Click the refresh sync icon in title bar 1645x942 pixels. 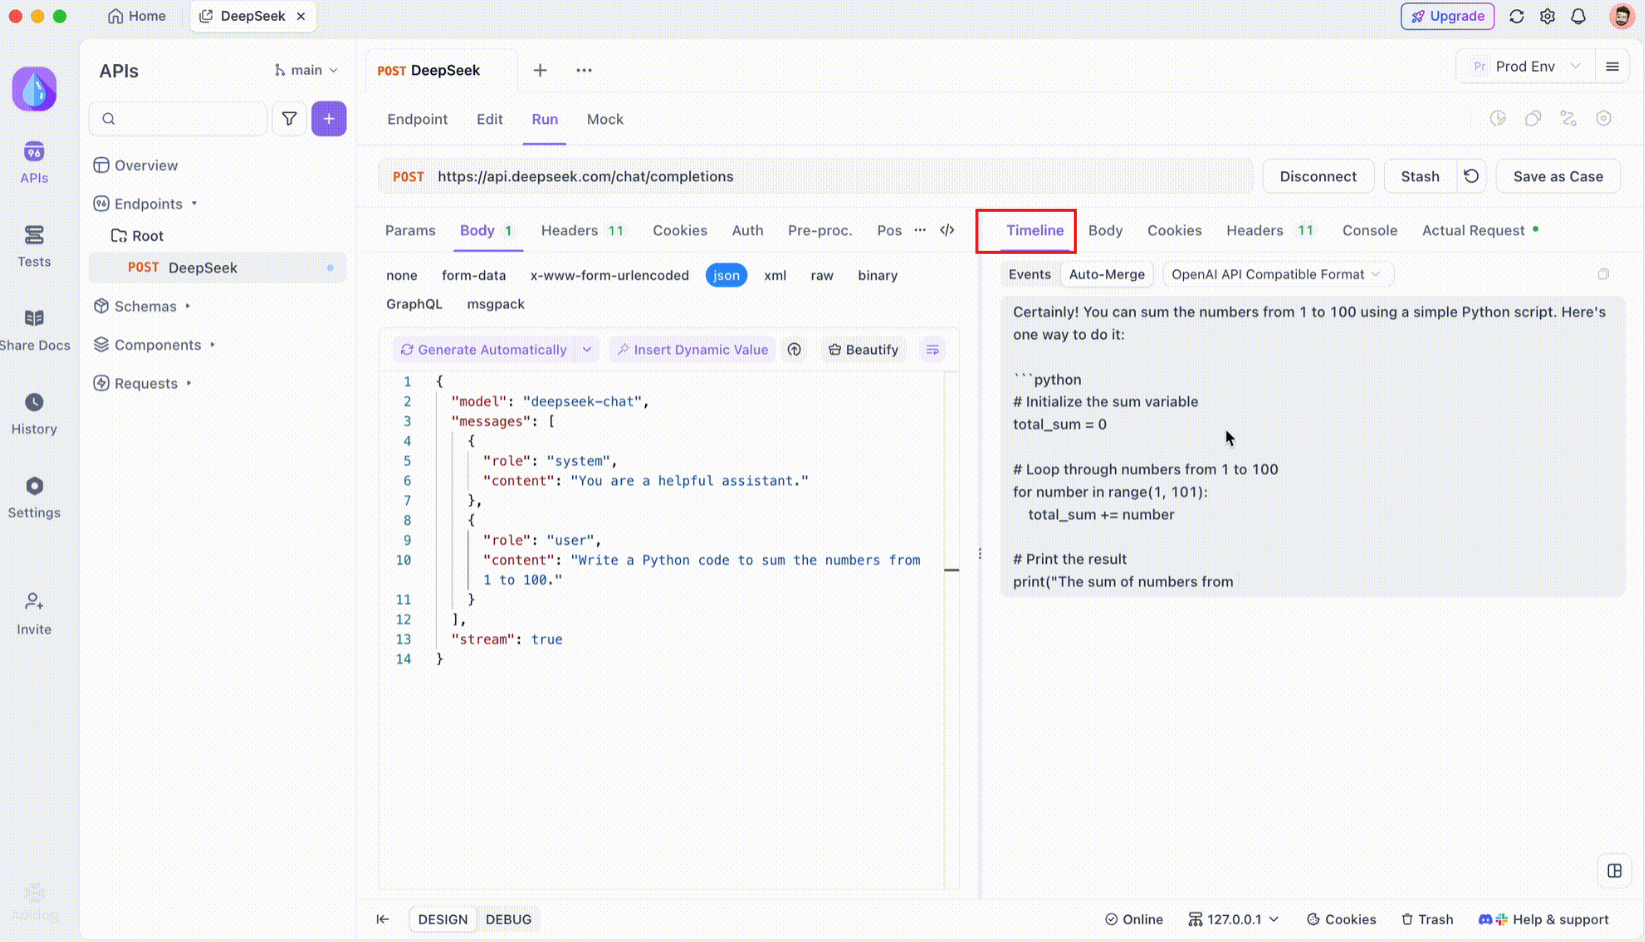1517,16
